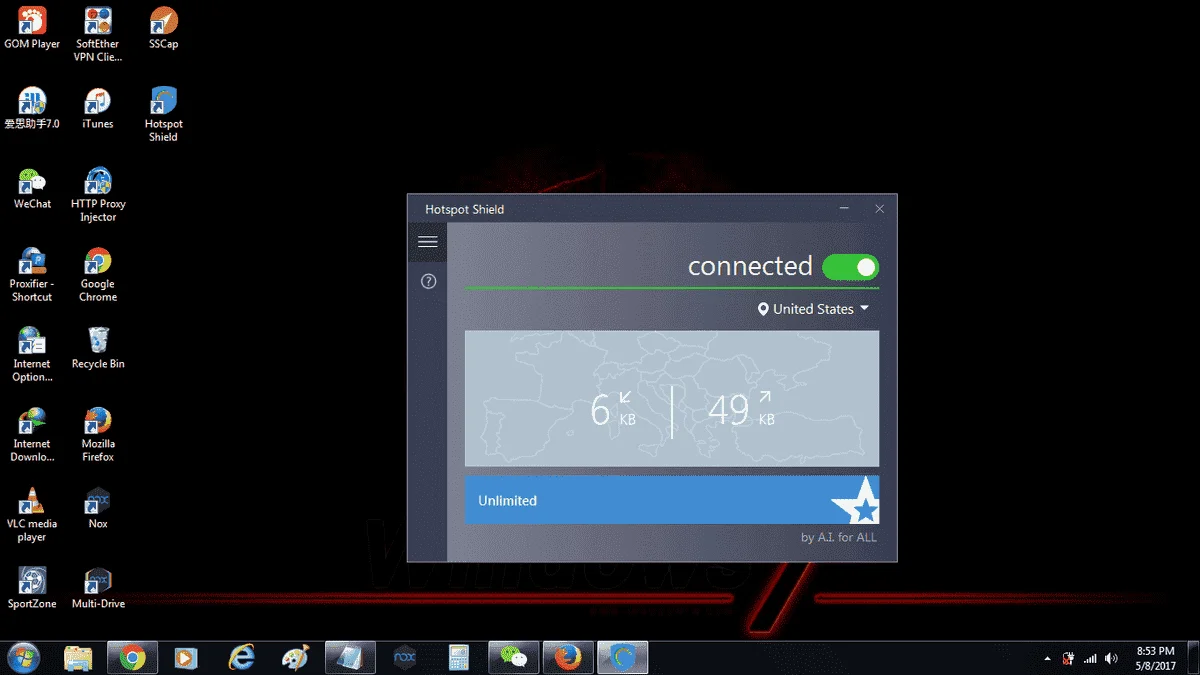Open Windows Media Player taskbar icon
Image resolution: width=1200 pixels, height=675 pixels.
(x=186, y=657)
